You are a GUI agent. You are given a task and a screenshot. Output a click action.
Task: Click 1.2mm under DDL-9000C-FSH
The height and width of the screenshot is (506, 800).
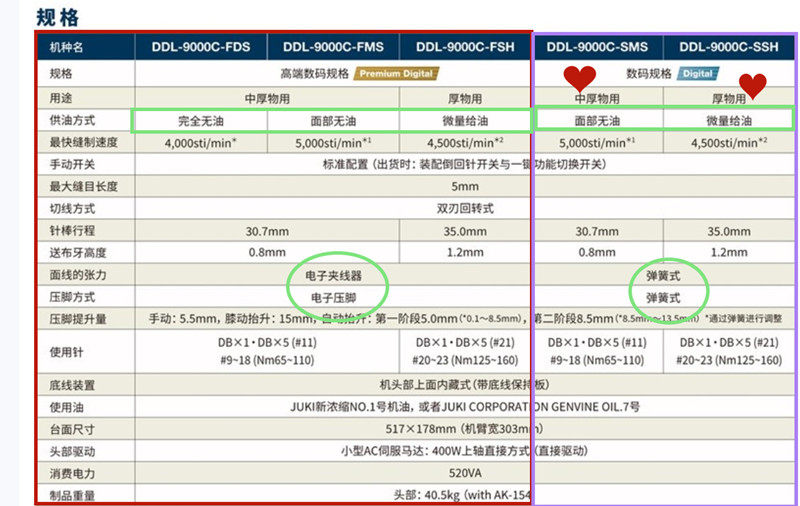[465, 252]
